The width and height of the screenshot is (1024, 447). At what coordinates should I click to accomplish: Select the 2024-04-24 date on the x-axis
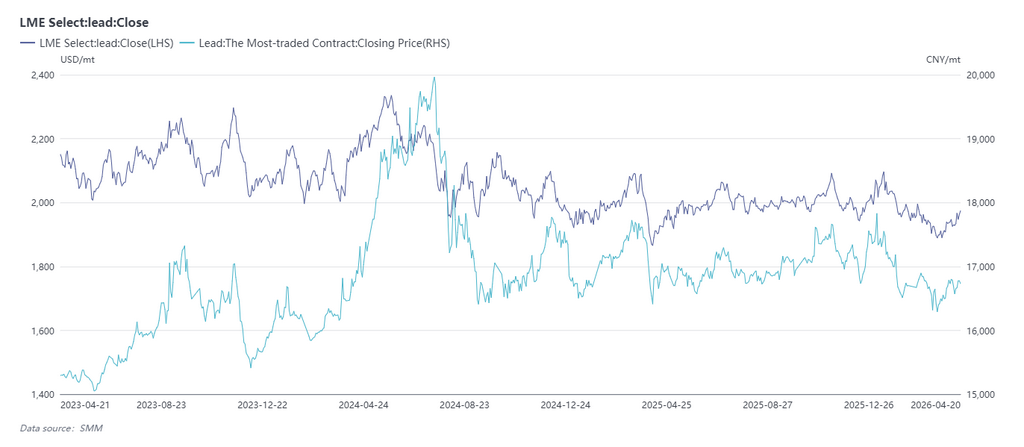pyautogui.click(x=364, y=407)
